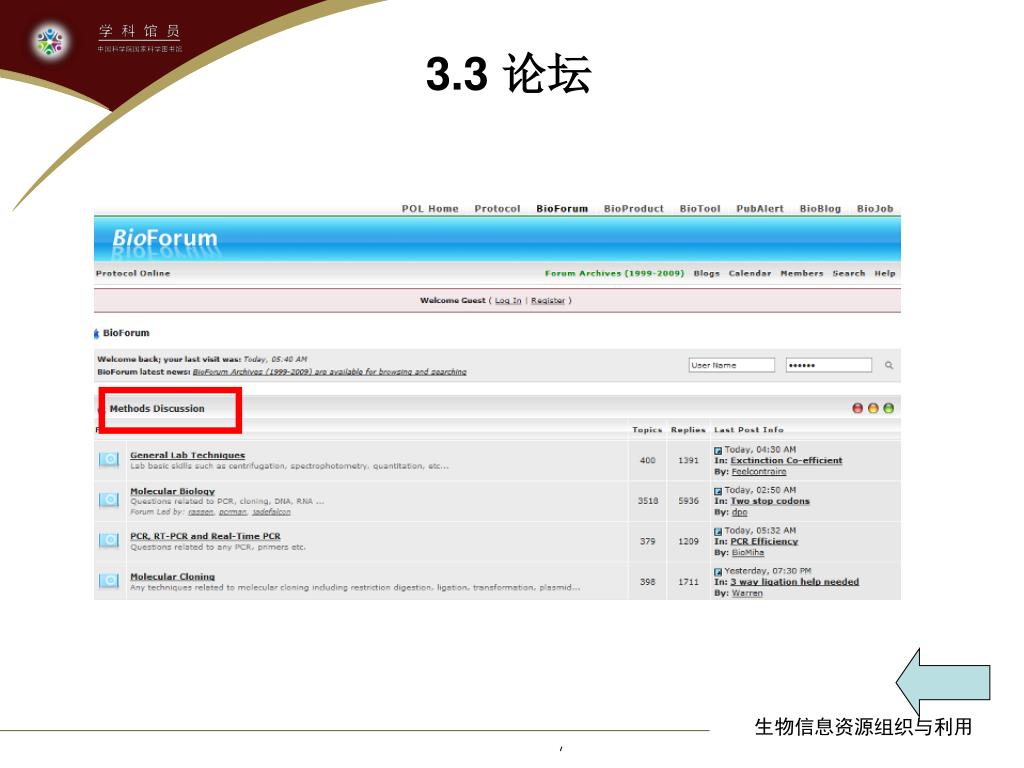Select the BioForum top navigation tab
The image size is (1024, 768).
tap(562, 208)
